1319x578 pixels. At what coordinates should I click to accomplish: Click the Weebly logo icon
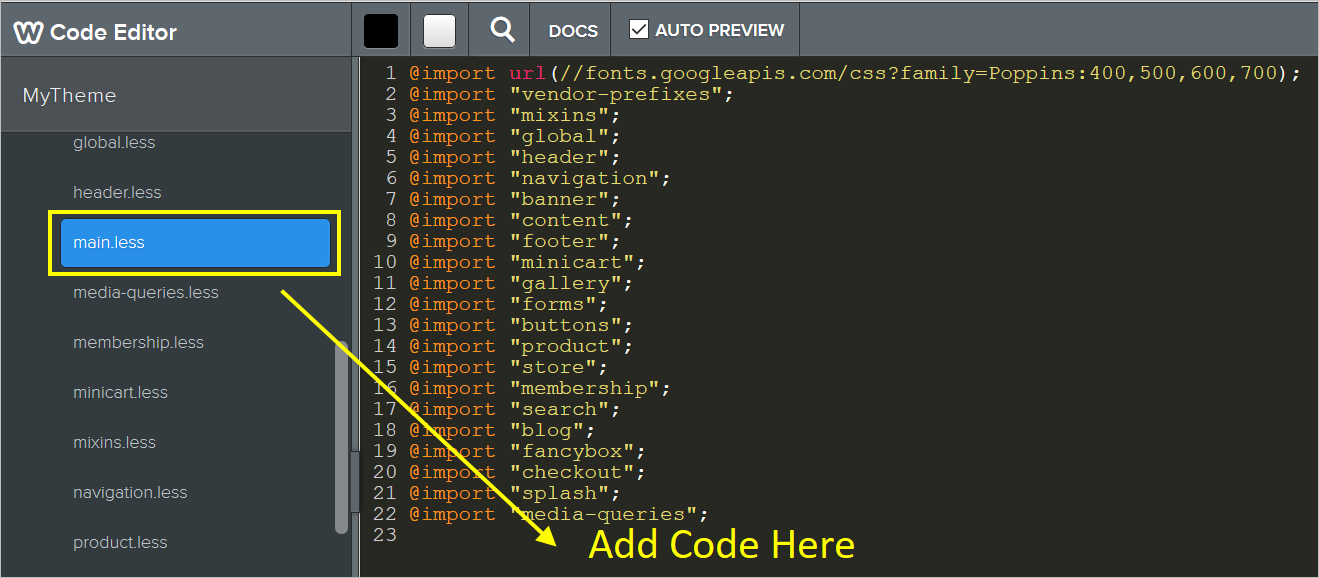[28, 32]
